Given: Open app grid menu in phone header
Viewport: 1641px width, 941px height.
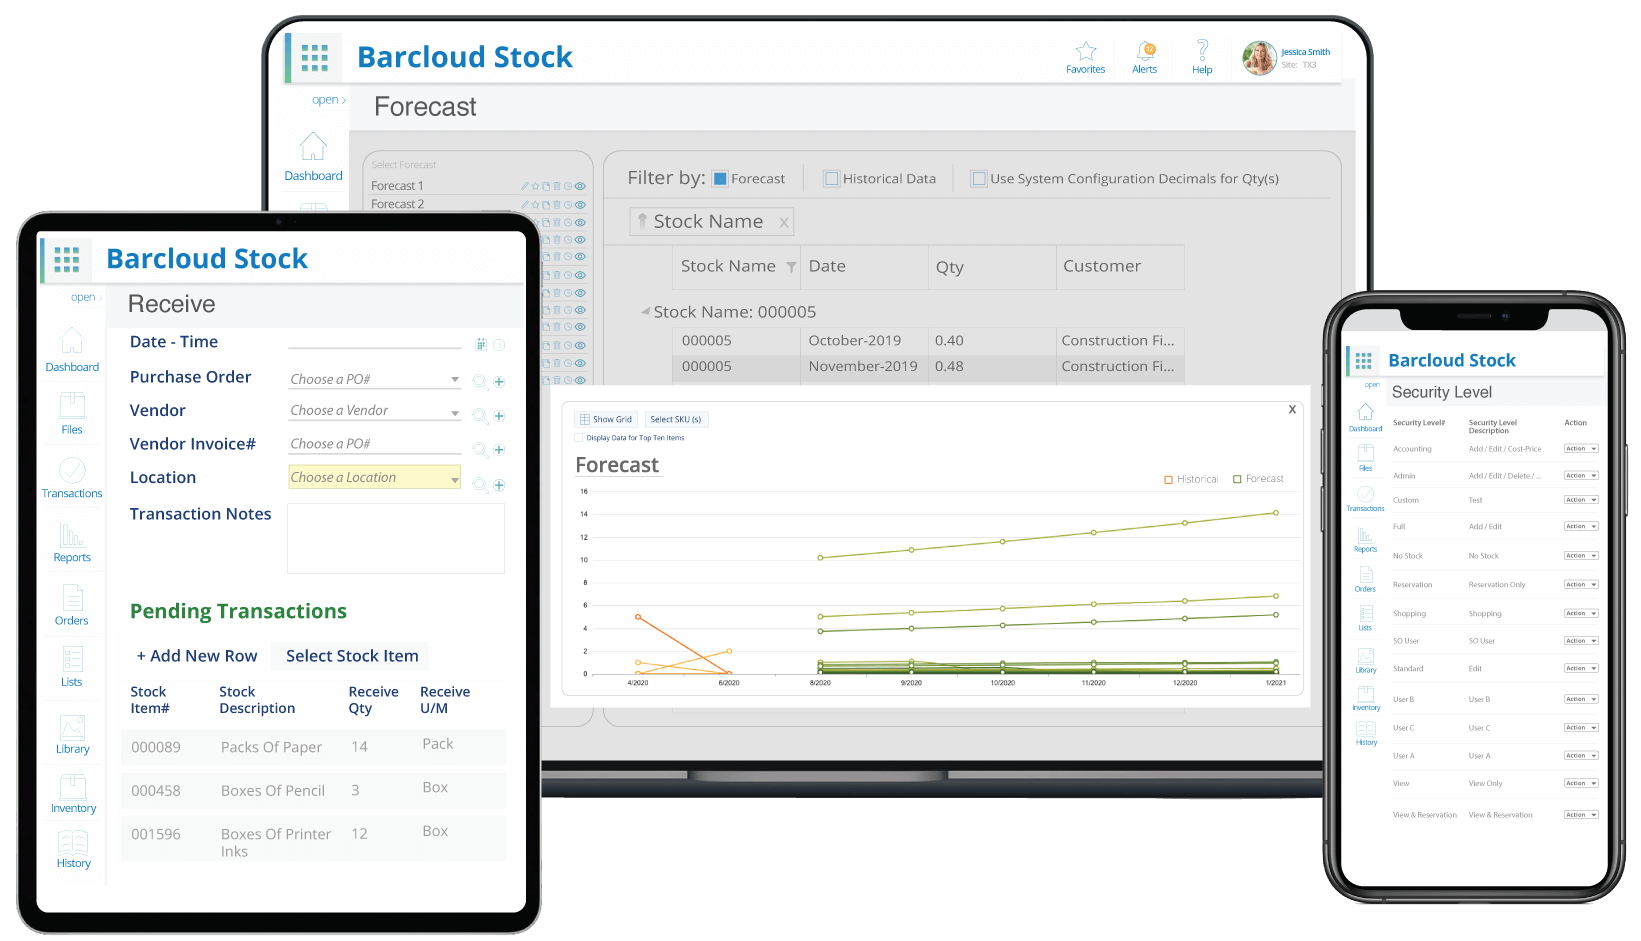Looking at the screenshot, I should coord(1364,360).
